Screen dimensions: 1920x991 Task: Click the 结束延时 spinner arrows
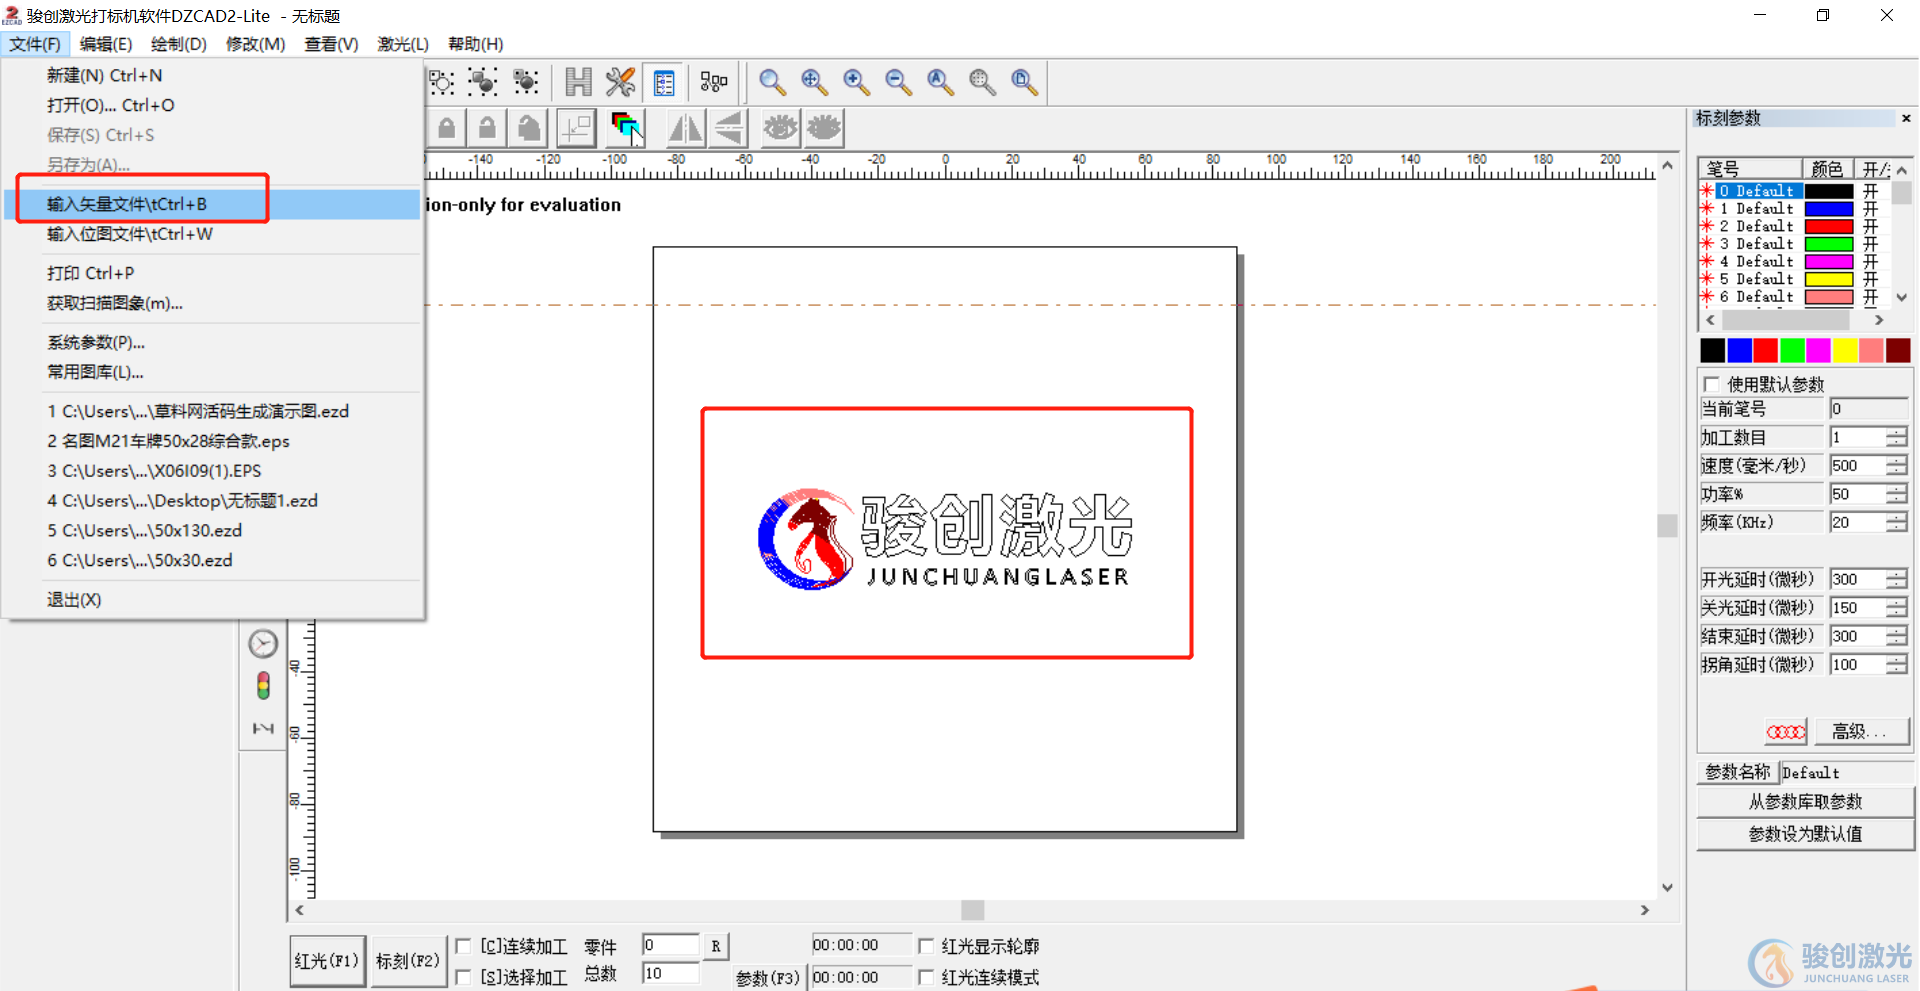coord(1897,636)
